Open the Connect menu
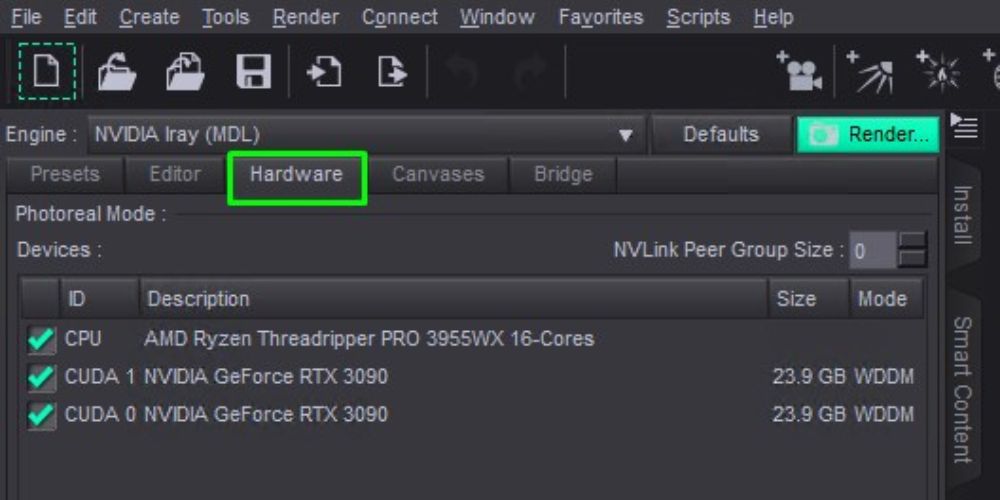Screen dimensions: 1000x500 (x=400, y=17)
